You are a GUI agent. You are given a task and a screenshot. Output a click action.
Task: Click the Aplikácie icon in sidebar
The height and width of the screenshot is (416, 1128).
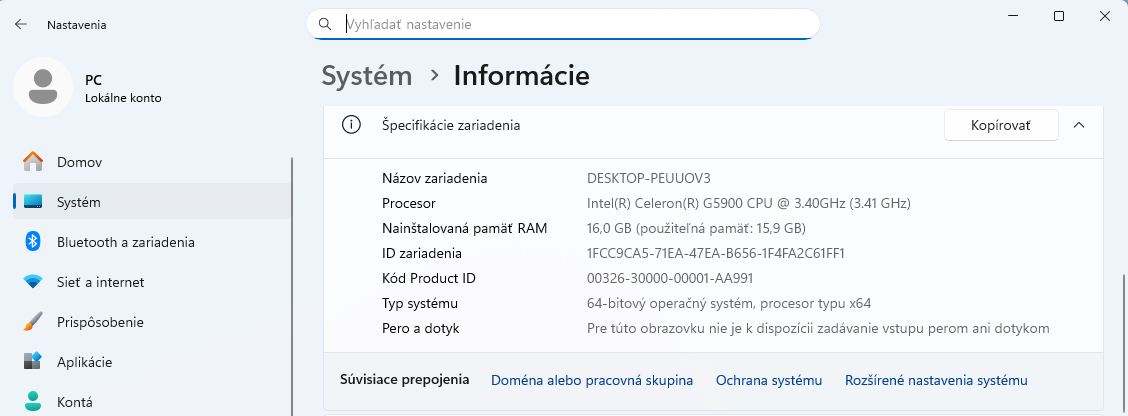point(33,362)
